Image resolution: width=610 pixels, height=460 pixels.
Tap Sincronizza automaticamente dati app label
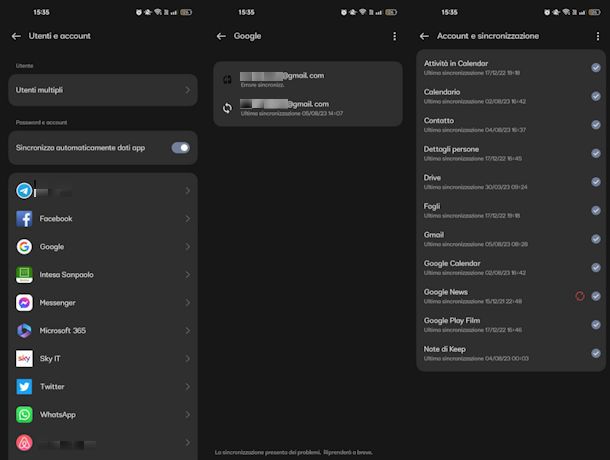(x=80, y=148)
